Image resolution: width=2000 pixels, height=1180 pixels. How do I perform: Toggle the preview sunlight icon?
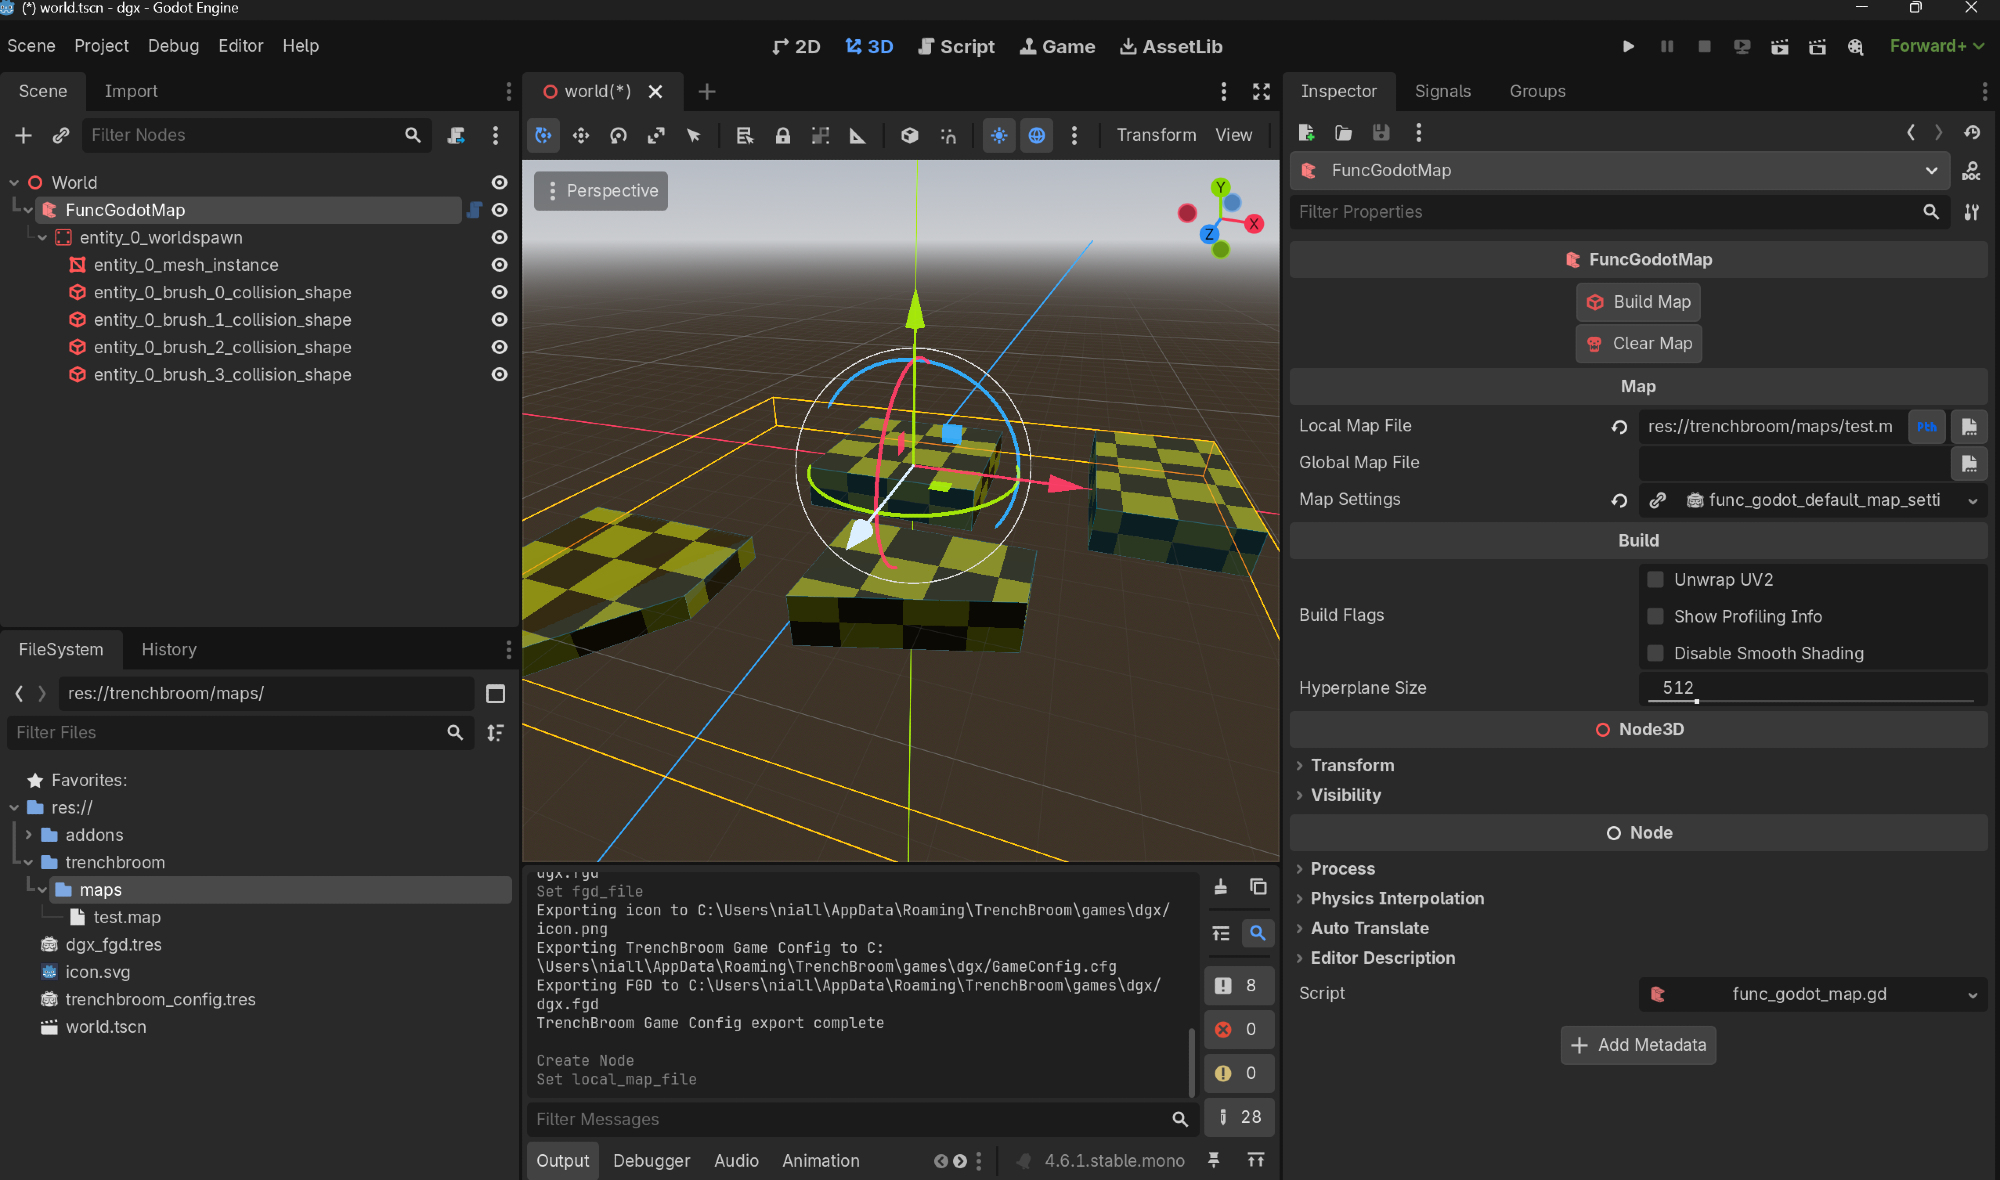click(999, 135)
